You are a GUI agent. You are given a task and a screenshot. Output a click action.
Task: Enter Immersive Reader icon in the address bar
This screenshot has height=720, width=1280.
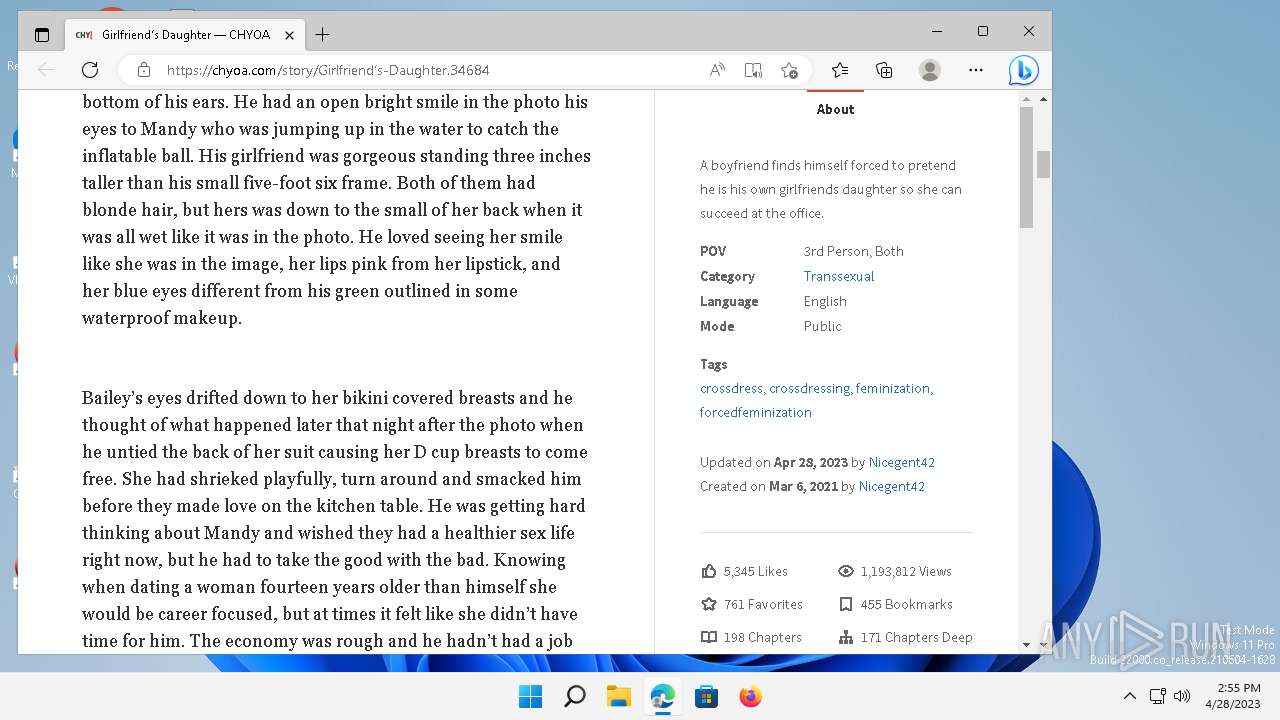pos(753,70)
